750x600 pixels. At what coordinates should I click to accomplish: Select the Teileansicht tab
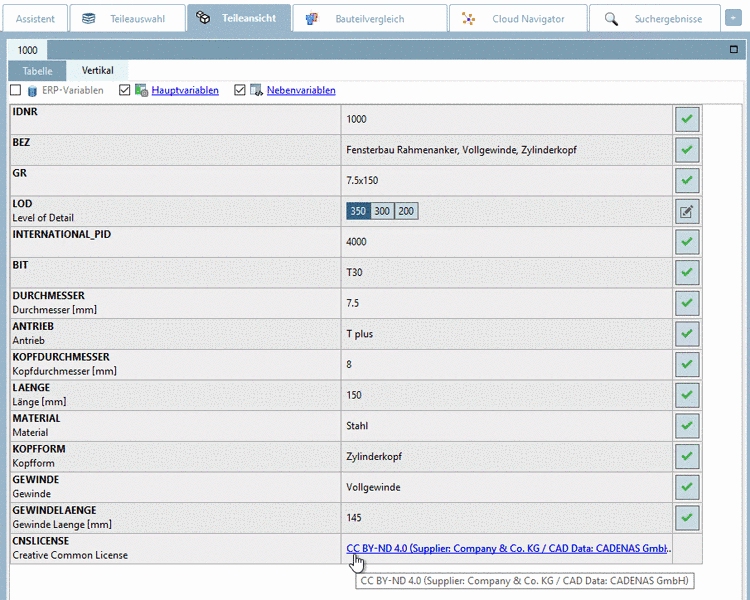coord(239,18)
